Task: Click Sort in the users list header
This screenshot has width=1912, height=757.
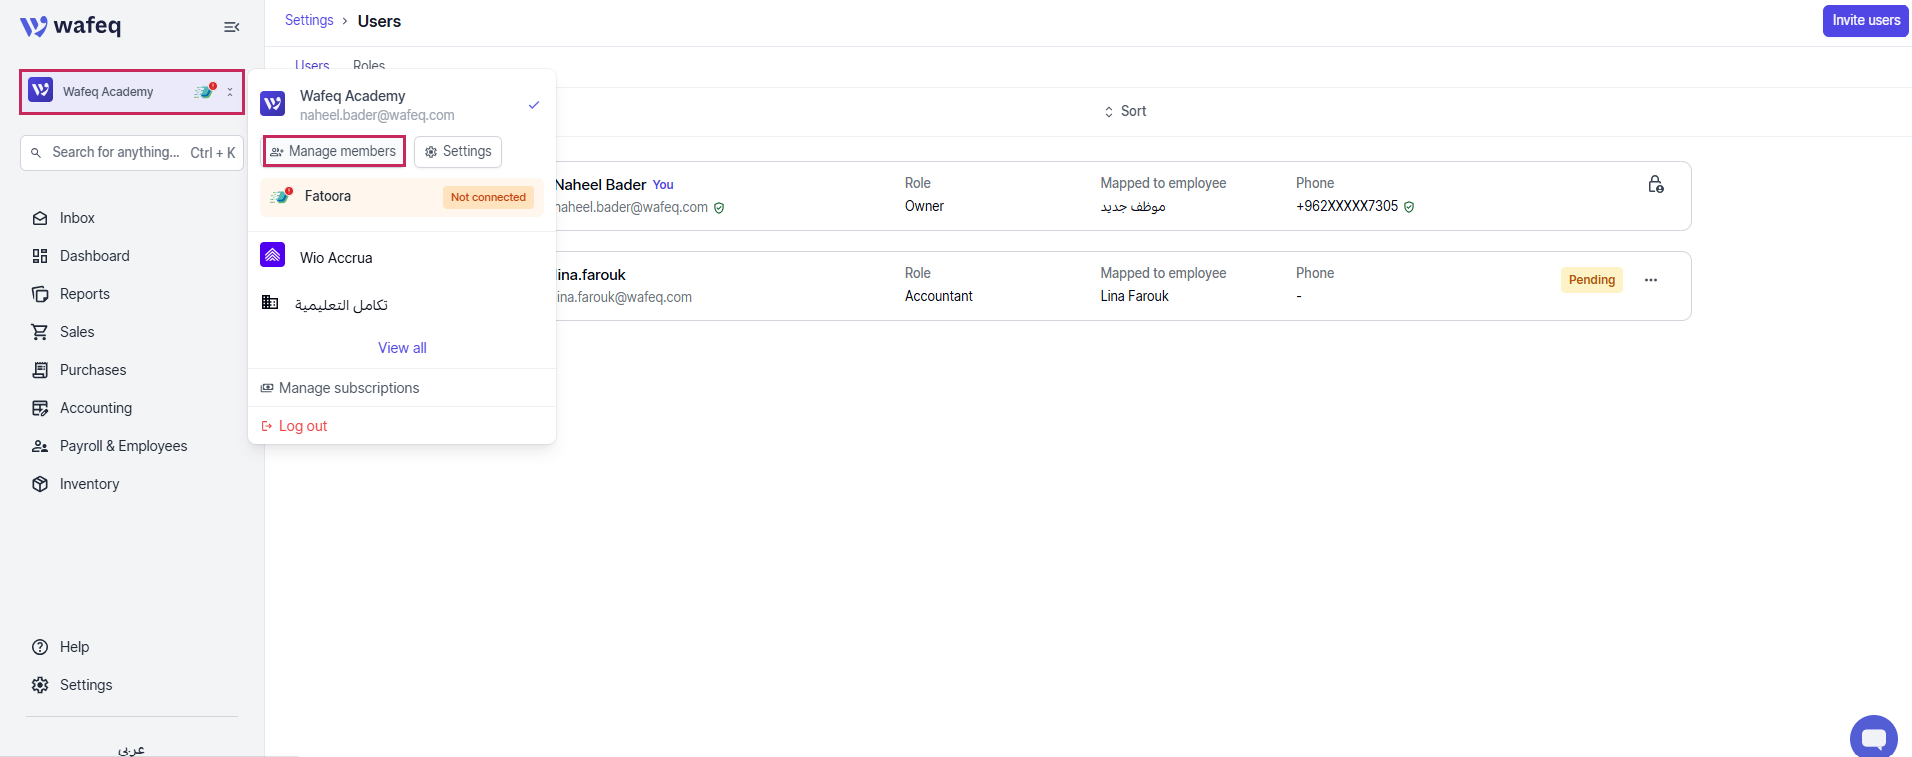Action: click(1125, 111)
